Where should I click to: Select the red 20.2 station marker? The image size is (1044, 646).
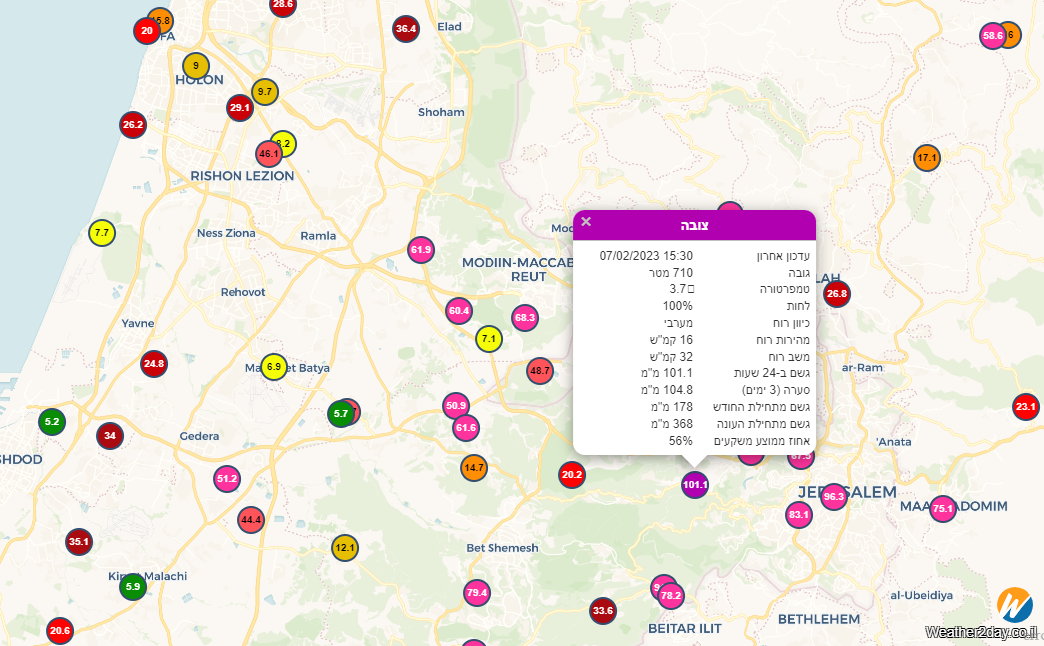coord(572,476)
